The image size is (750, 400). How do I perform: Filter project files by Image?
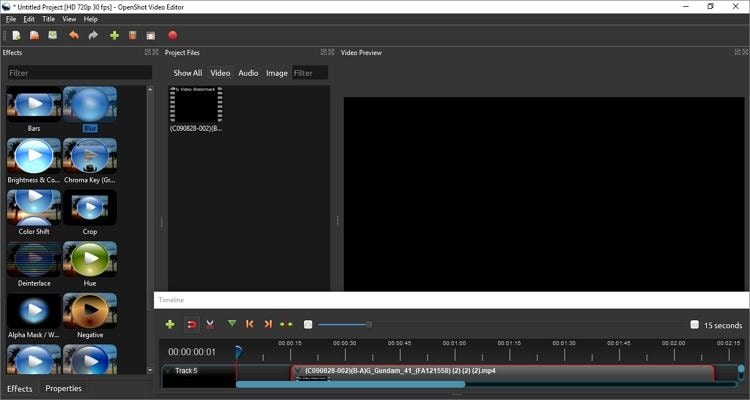276,73
